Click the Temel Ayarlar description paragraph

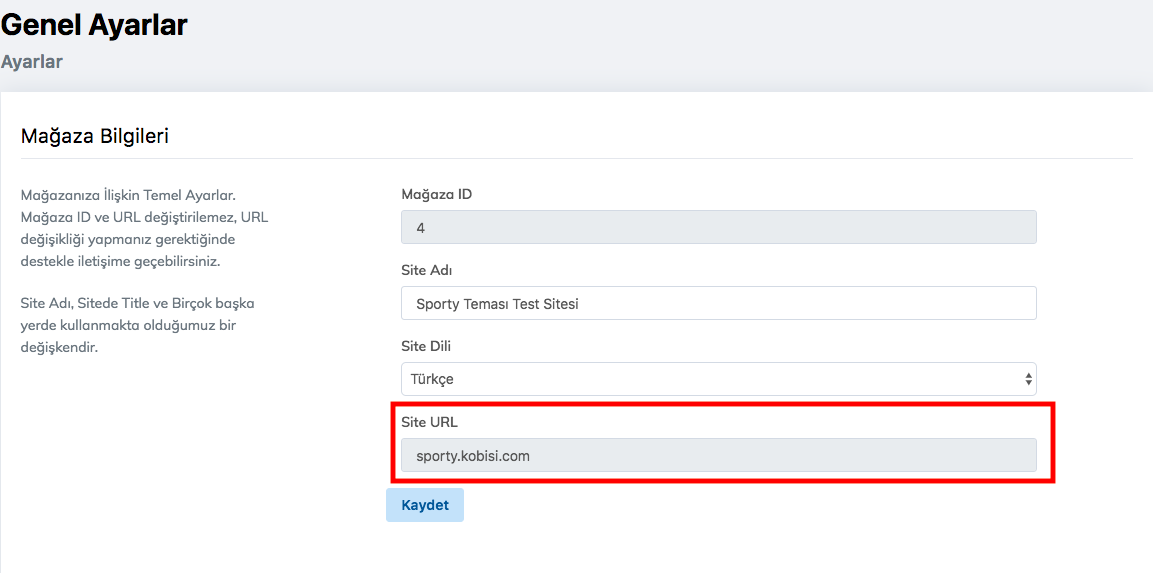point(145,228)
